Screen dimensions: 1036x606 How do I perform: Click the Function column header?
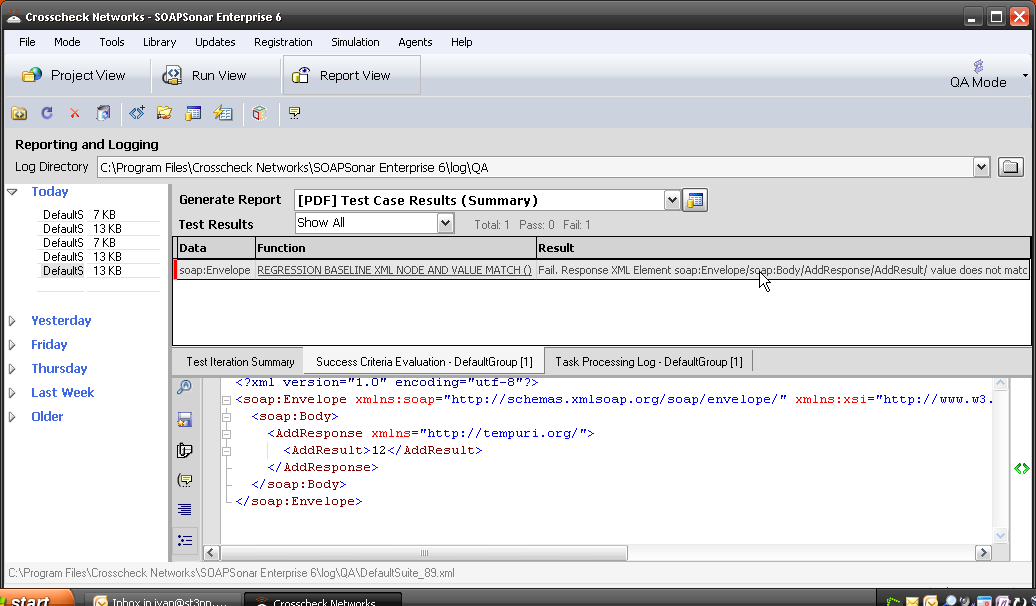[x=396, y=248]
